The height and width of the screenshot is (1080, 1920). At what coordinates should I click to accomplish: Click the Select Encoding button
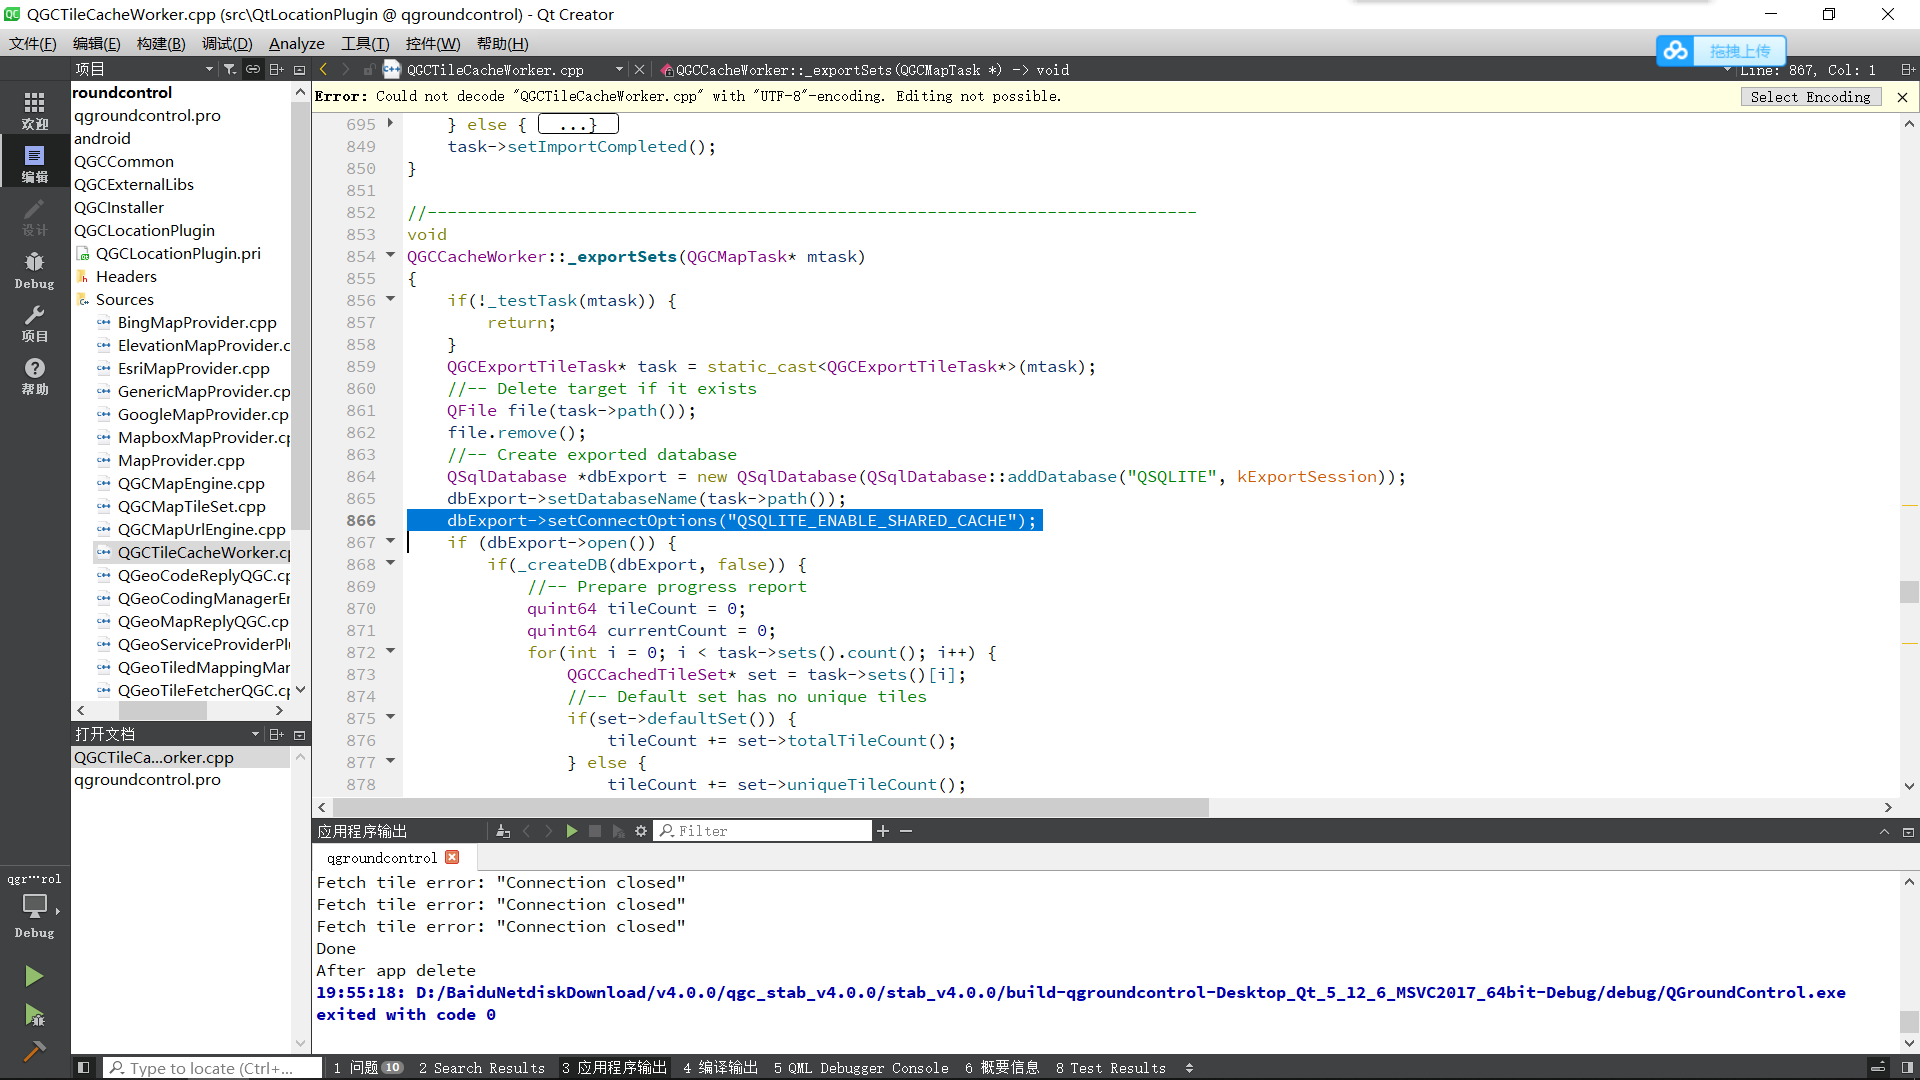1810,97
